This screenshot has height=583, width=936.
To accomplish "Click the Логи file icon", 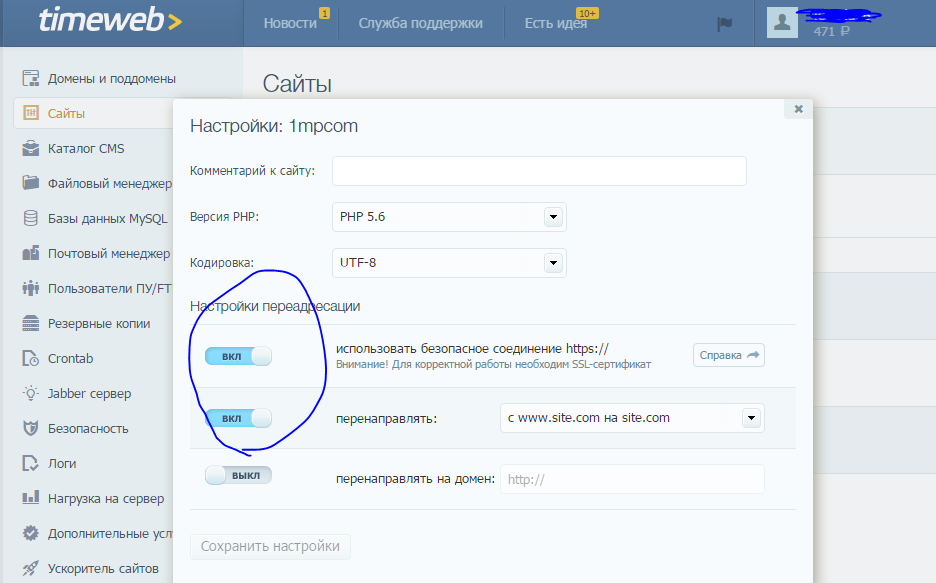I will [30, 463].
